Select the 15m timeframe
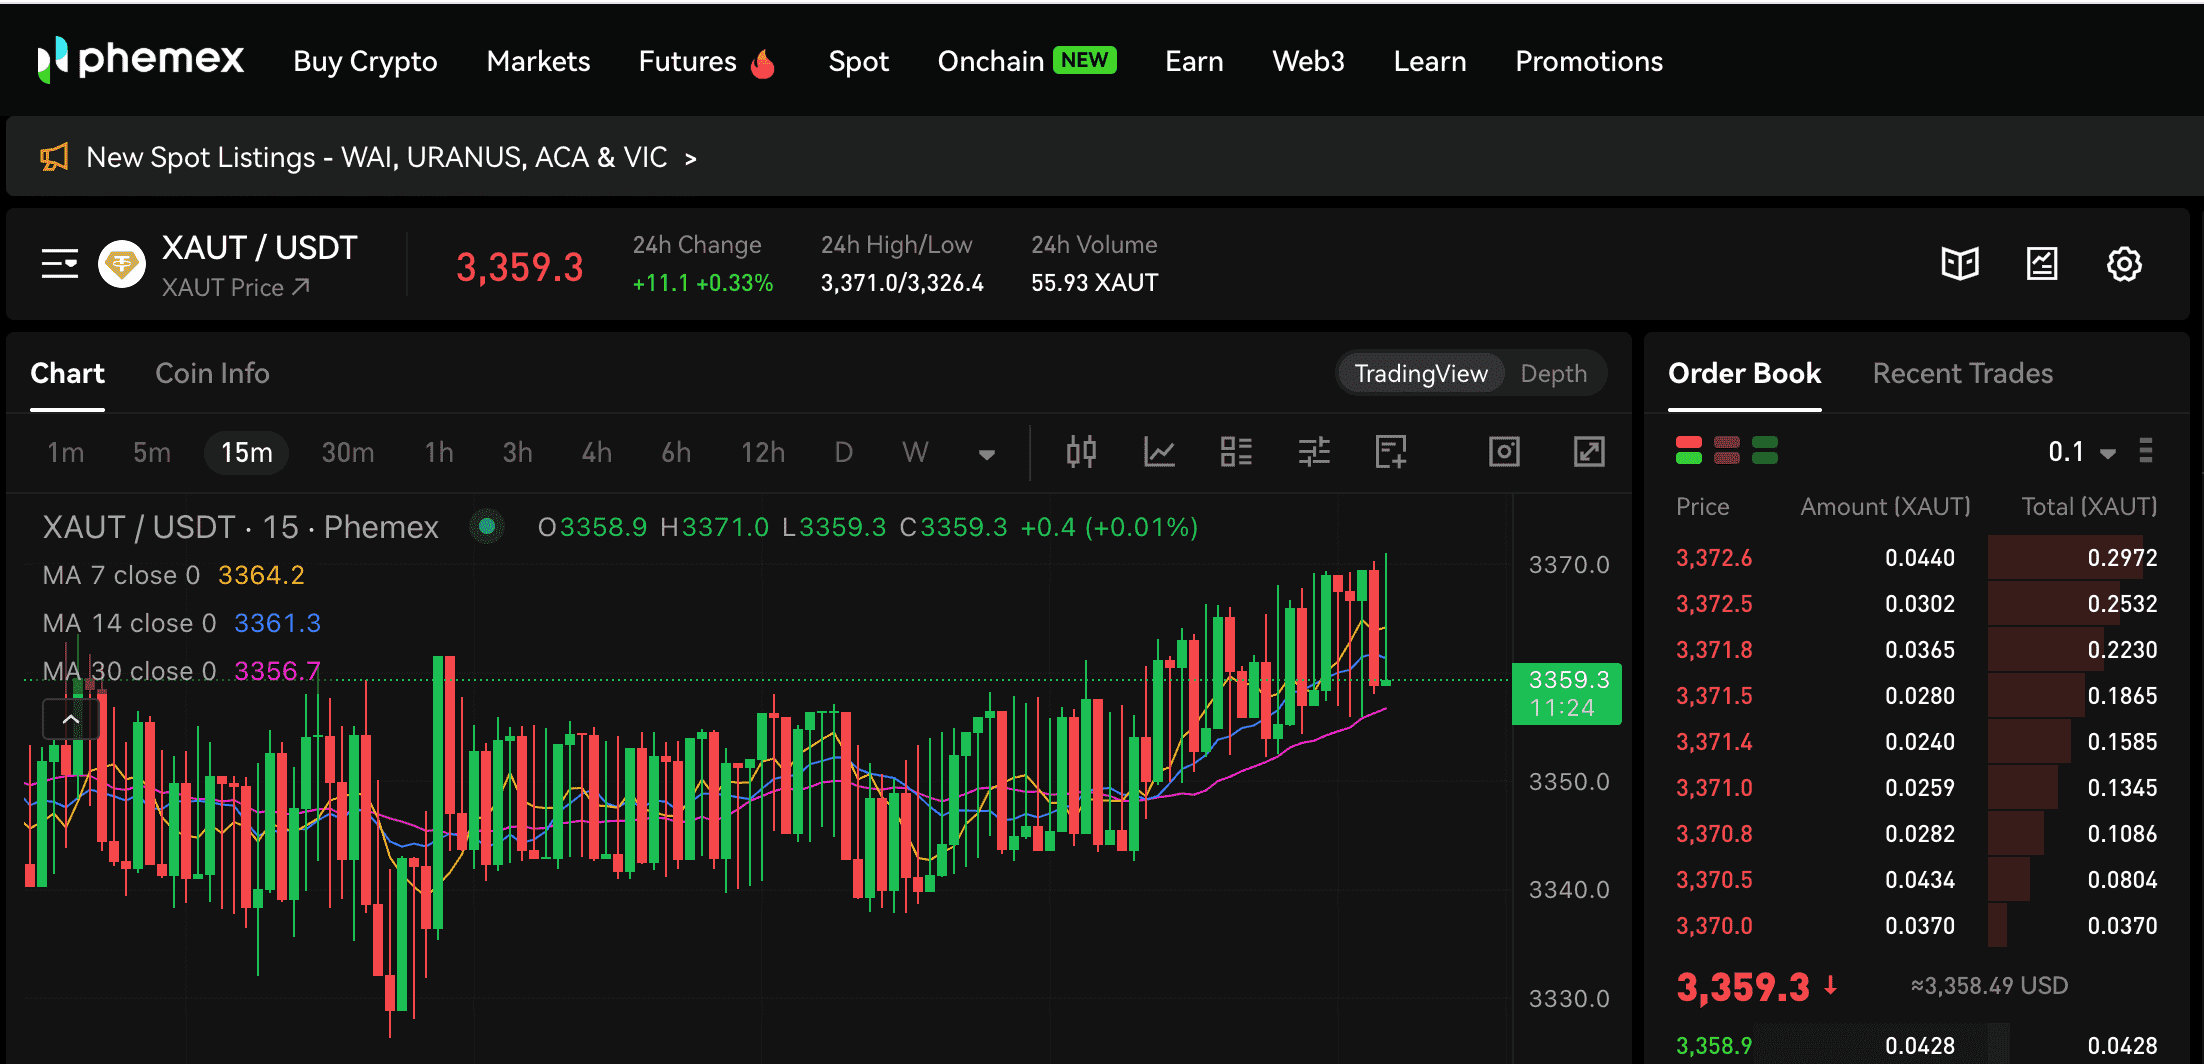Image resolution: width=2204 pixels, height=1064 pixels. tap(247, 452)
